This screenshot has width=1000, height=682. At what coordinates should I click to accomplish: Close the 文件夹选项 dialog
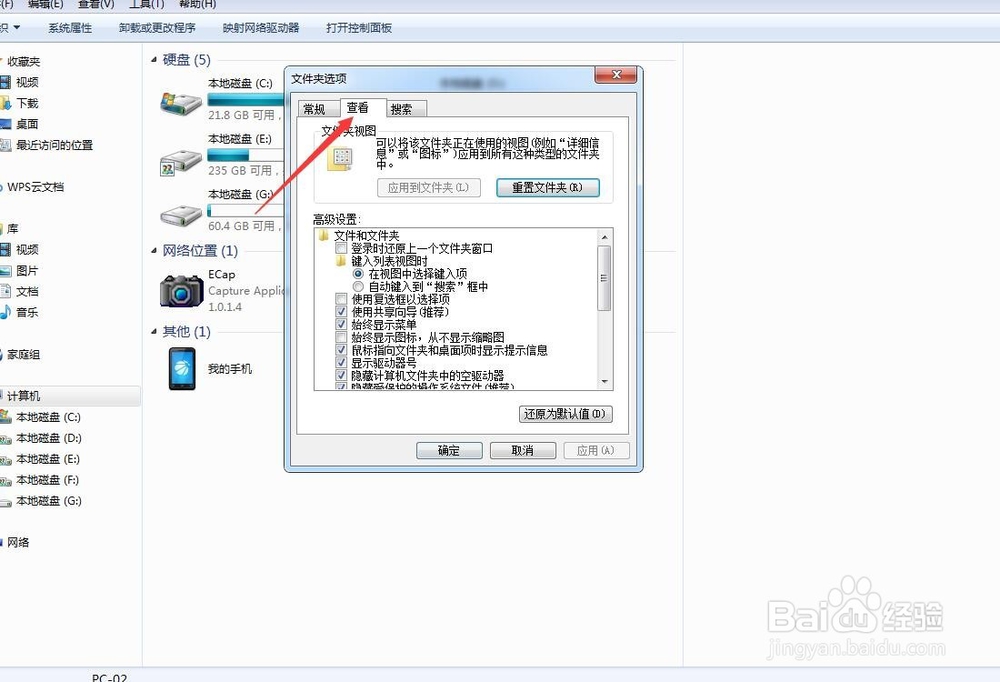point(616,75)
